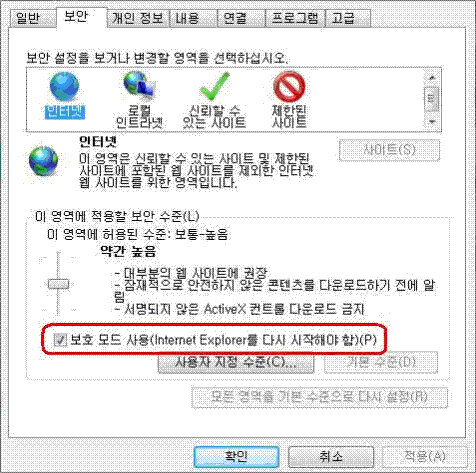
Task: Switch to the 일반 tab
Action: point(28,18)
